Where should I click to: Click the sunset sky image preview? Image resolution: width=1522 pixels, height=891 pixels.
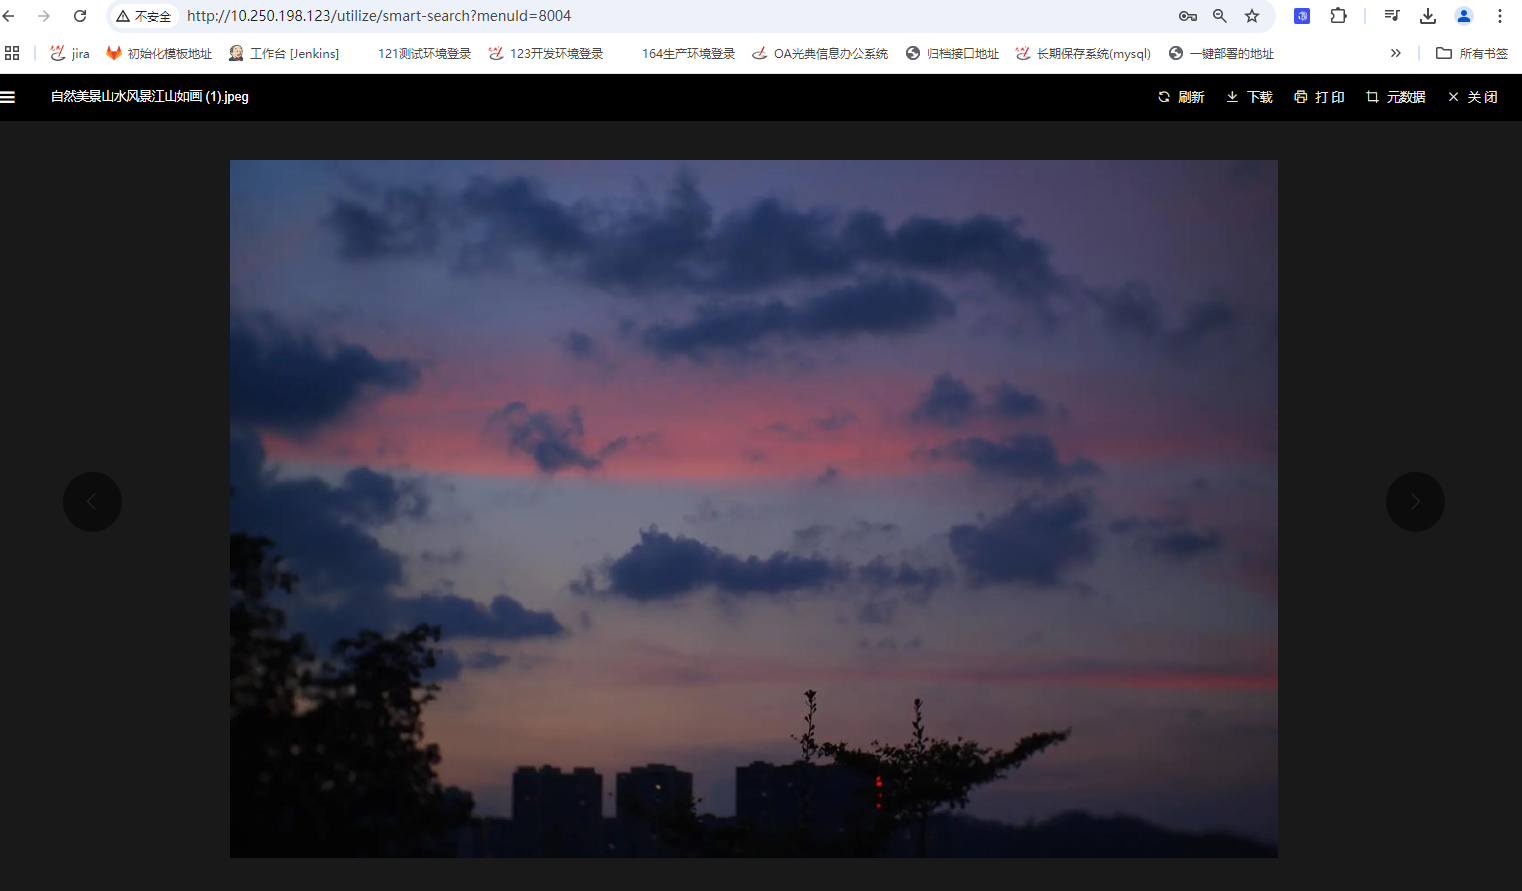(754, 508)
